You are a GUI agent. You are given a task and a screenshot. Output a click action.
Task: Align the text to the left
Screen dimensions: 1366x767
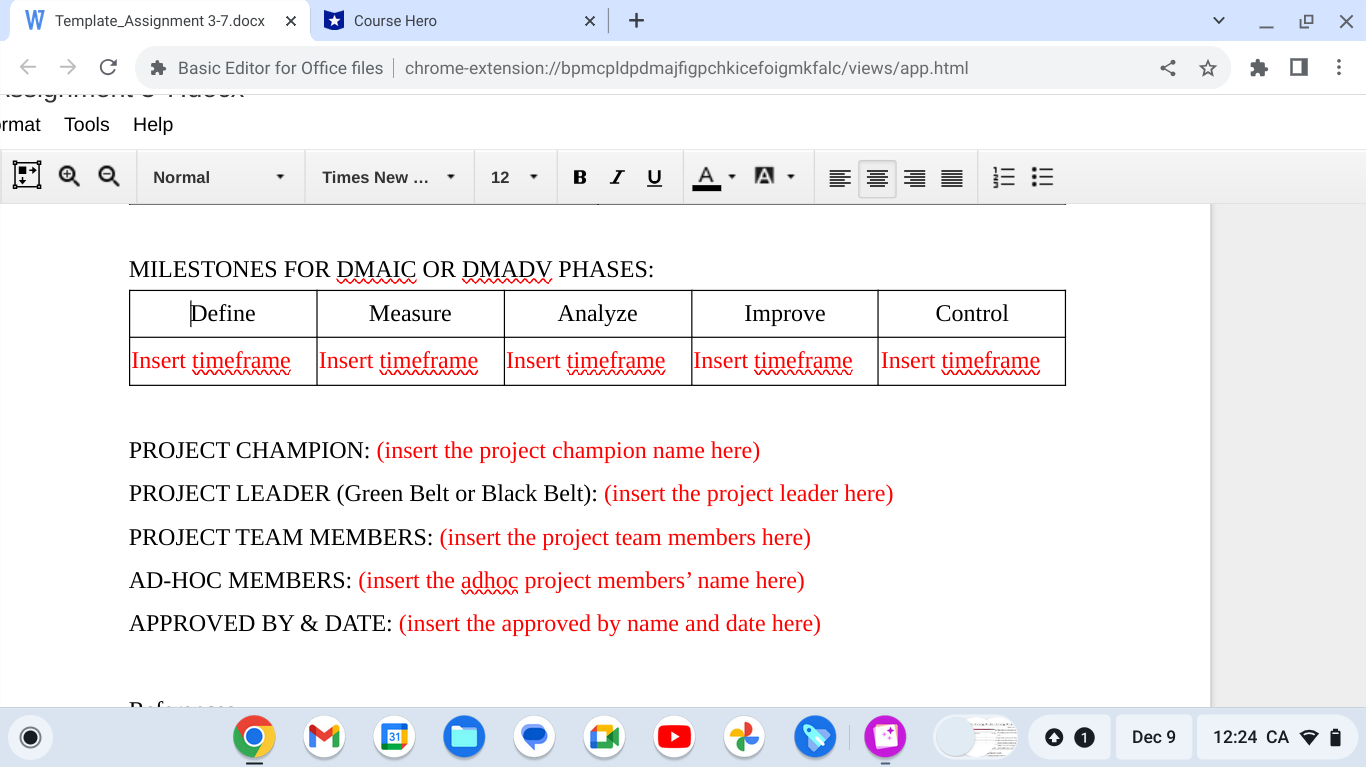coord(839,177)
